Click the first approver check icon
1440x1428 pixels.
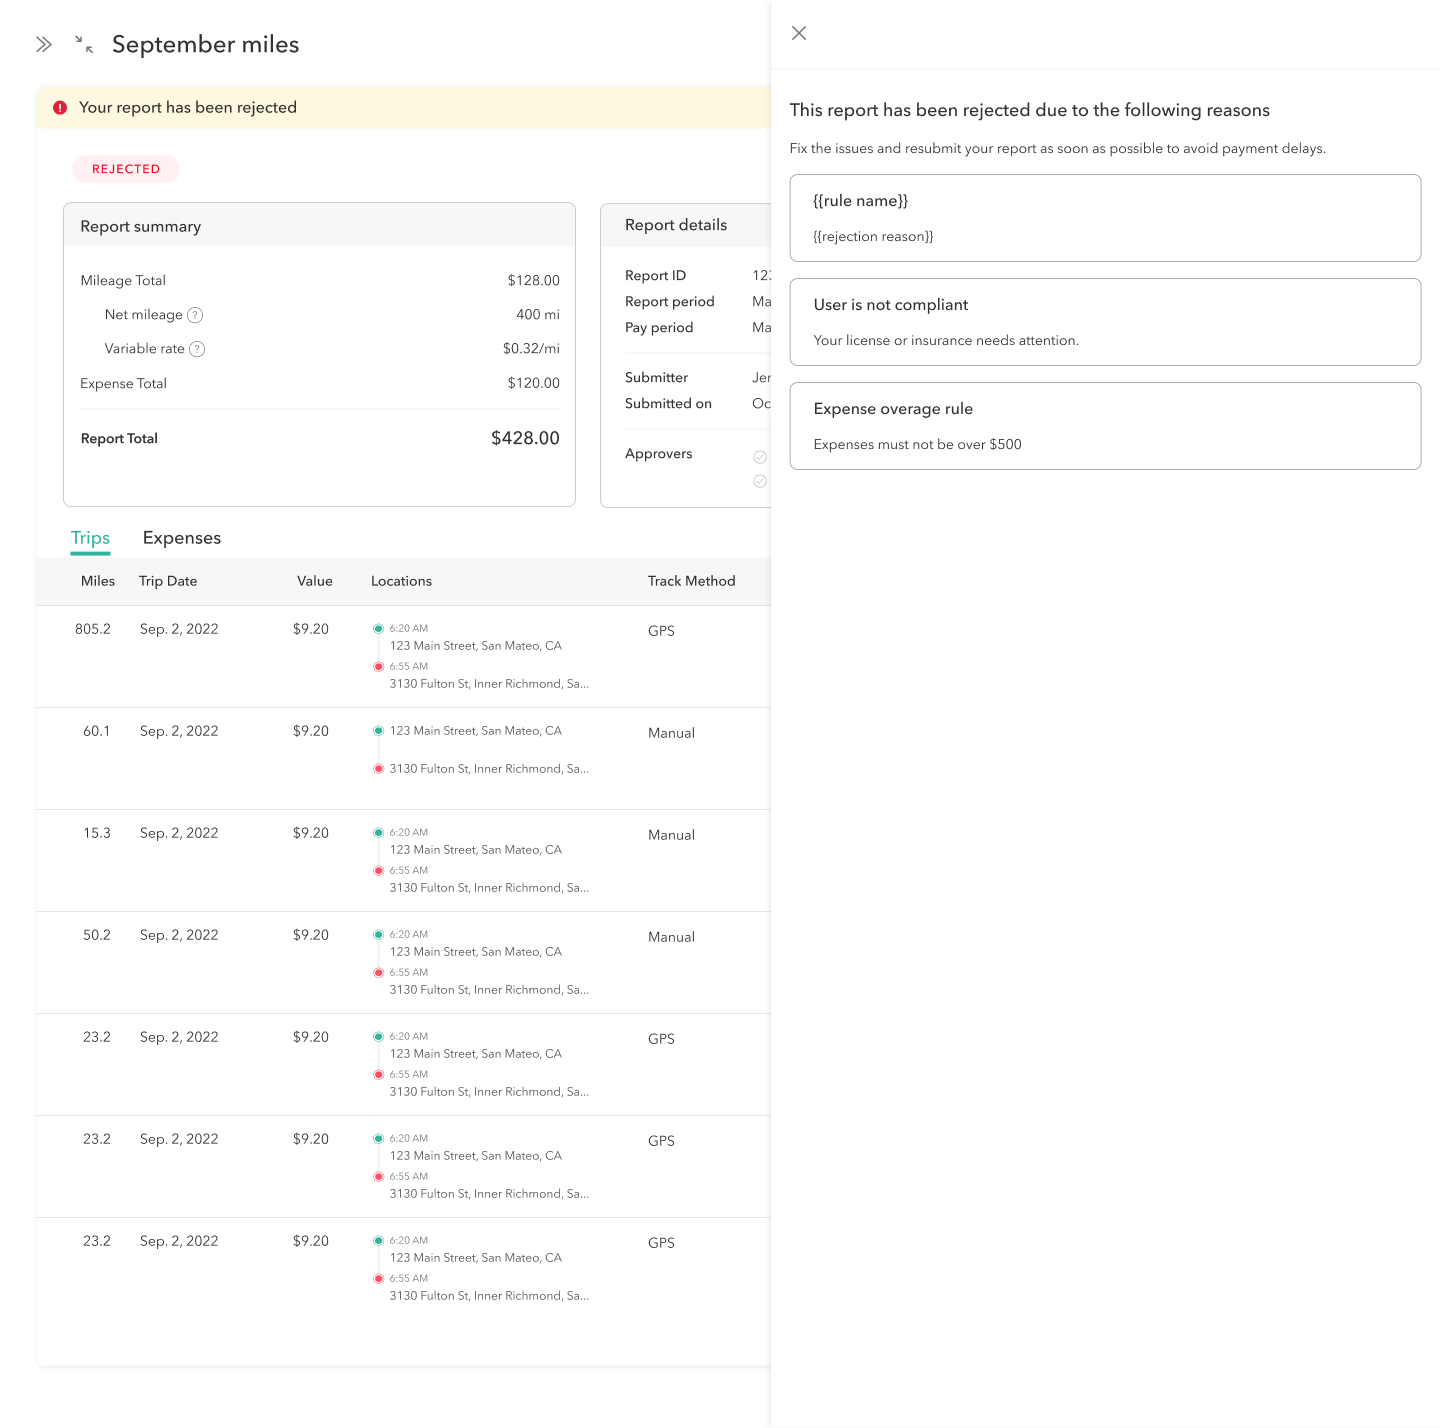pos(760,457)
